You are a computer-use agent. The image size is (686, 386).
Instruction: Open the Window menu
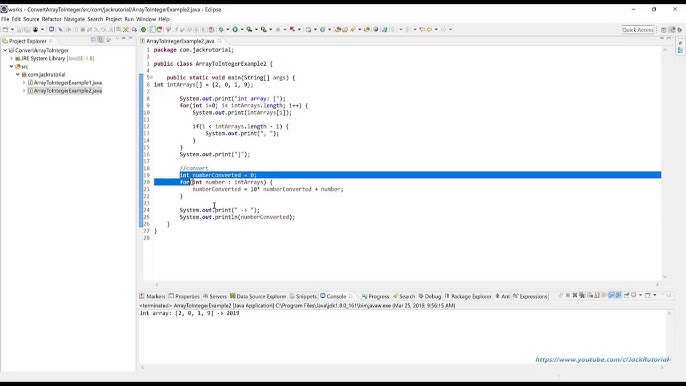point(146,19)
